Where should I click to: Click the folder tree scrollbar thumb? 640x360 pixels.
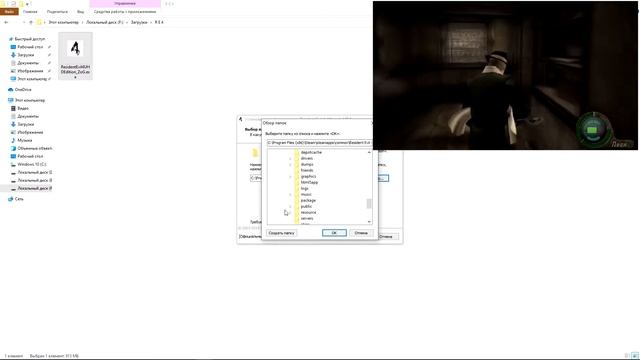click(369, 203)
